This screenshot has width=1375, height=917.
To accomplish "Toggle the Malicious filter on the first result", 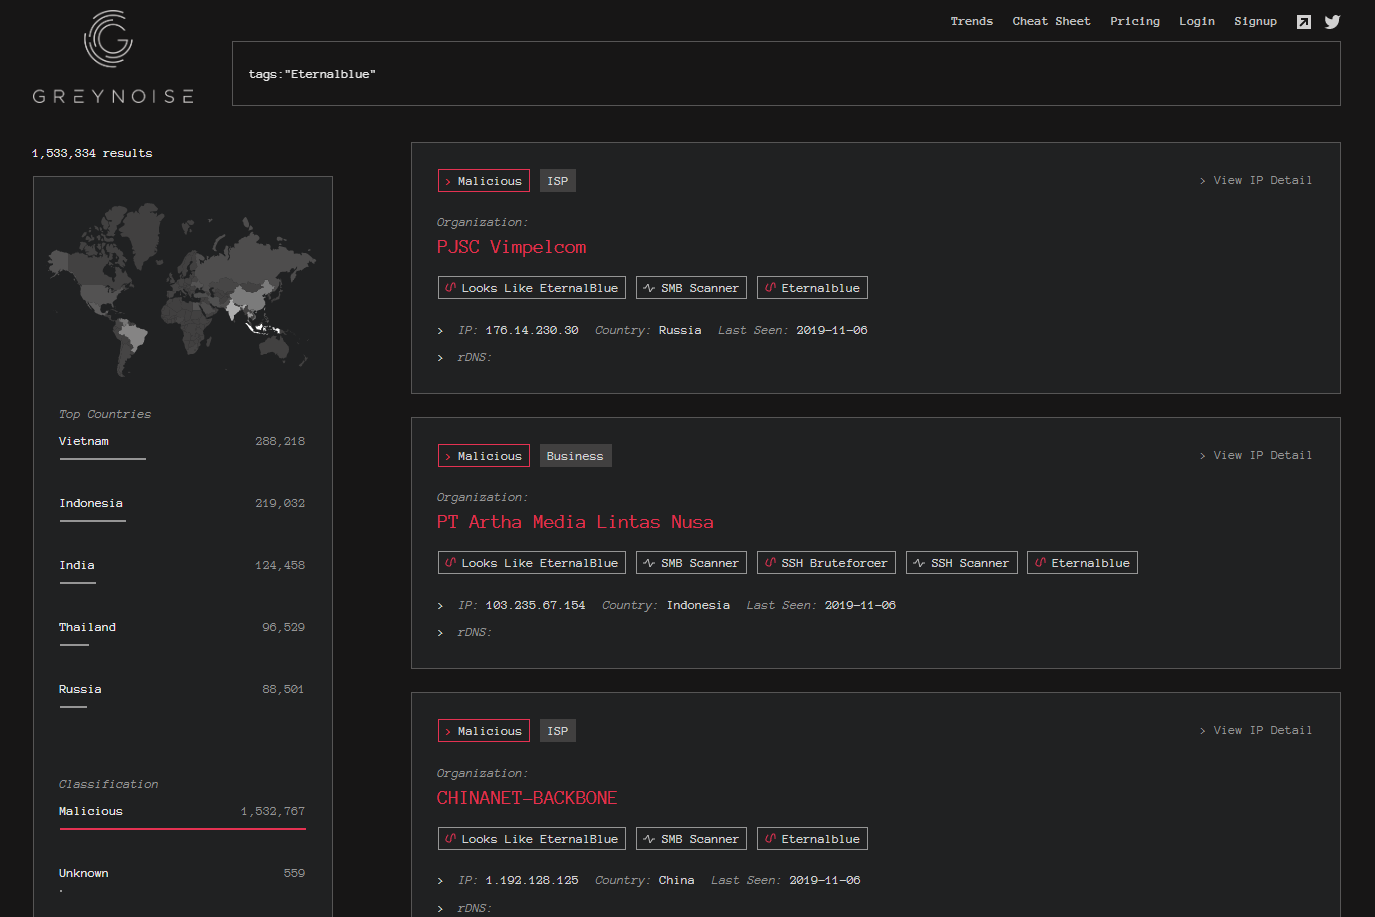I will [x=483, y=180].
